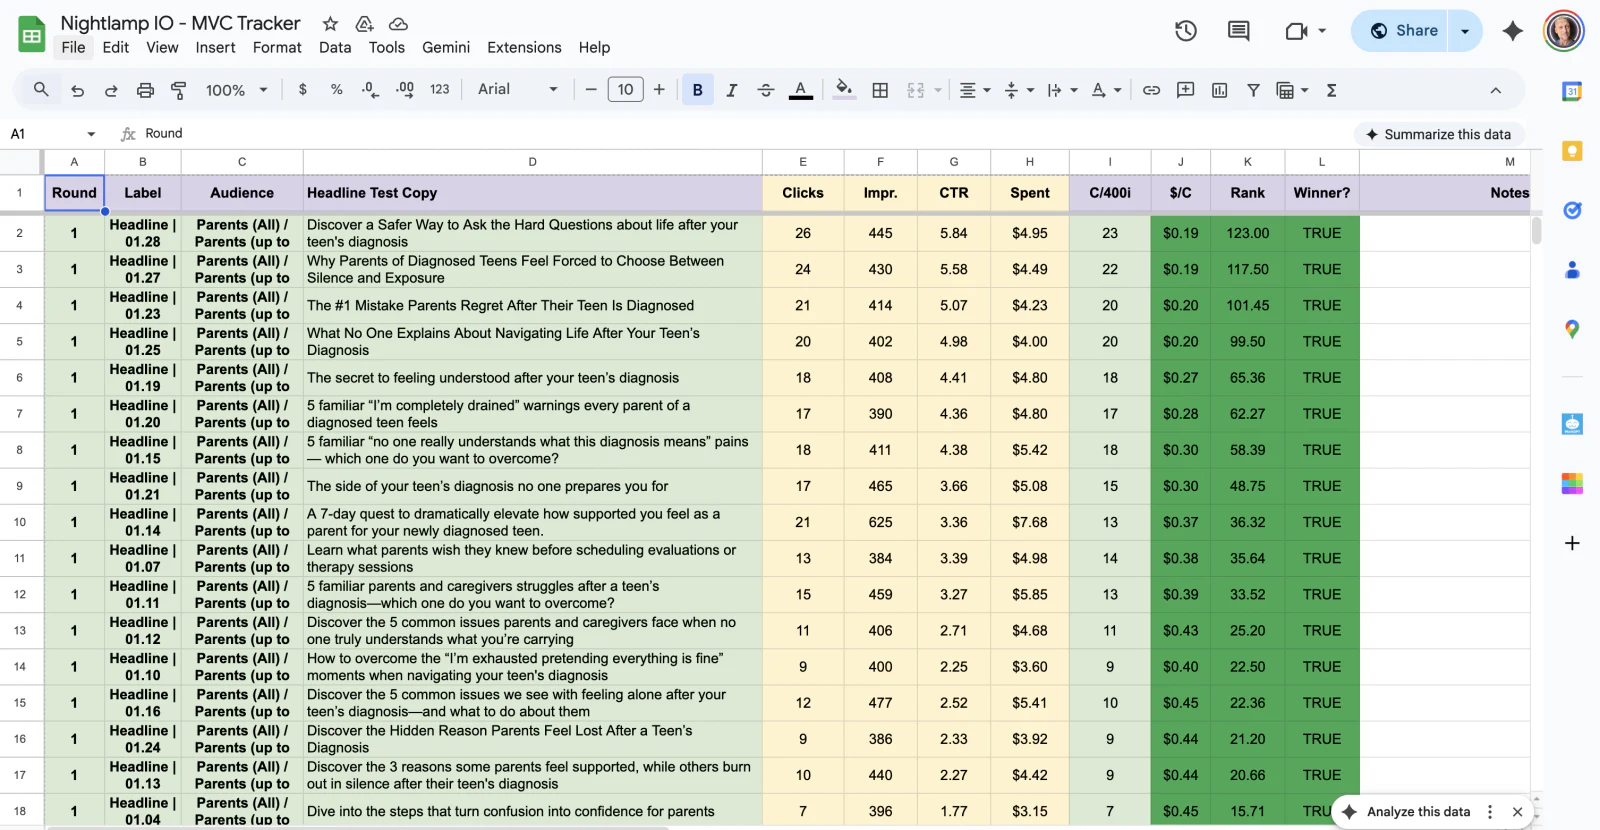Insert a chart

point(1219,90)
